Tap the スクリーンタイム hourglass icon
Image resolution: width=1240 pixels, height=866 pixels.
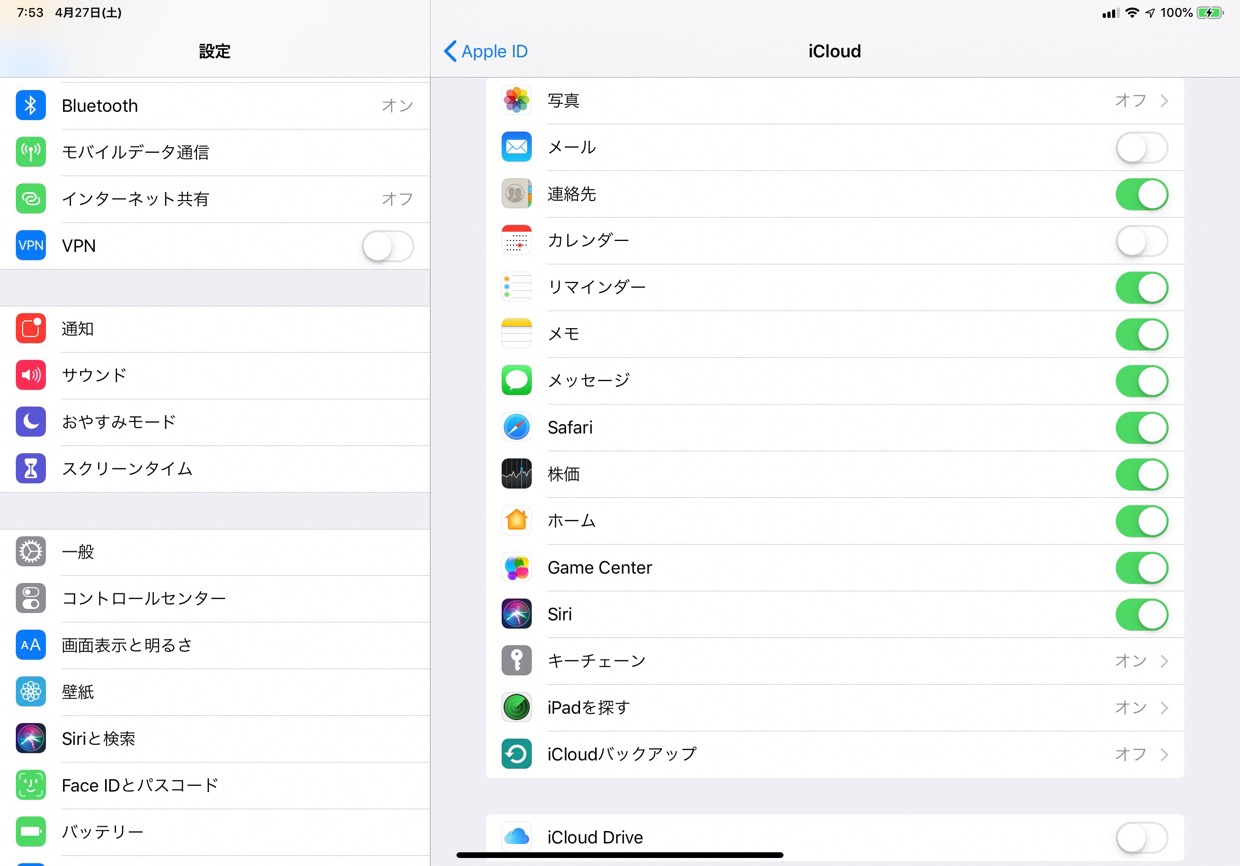[x=31, y=468]
